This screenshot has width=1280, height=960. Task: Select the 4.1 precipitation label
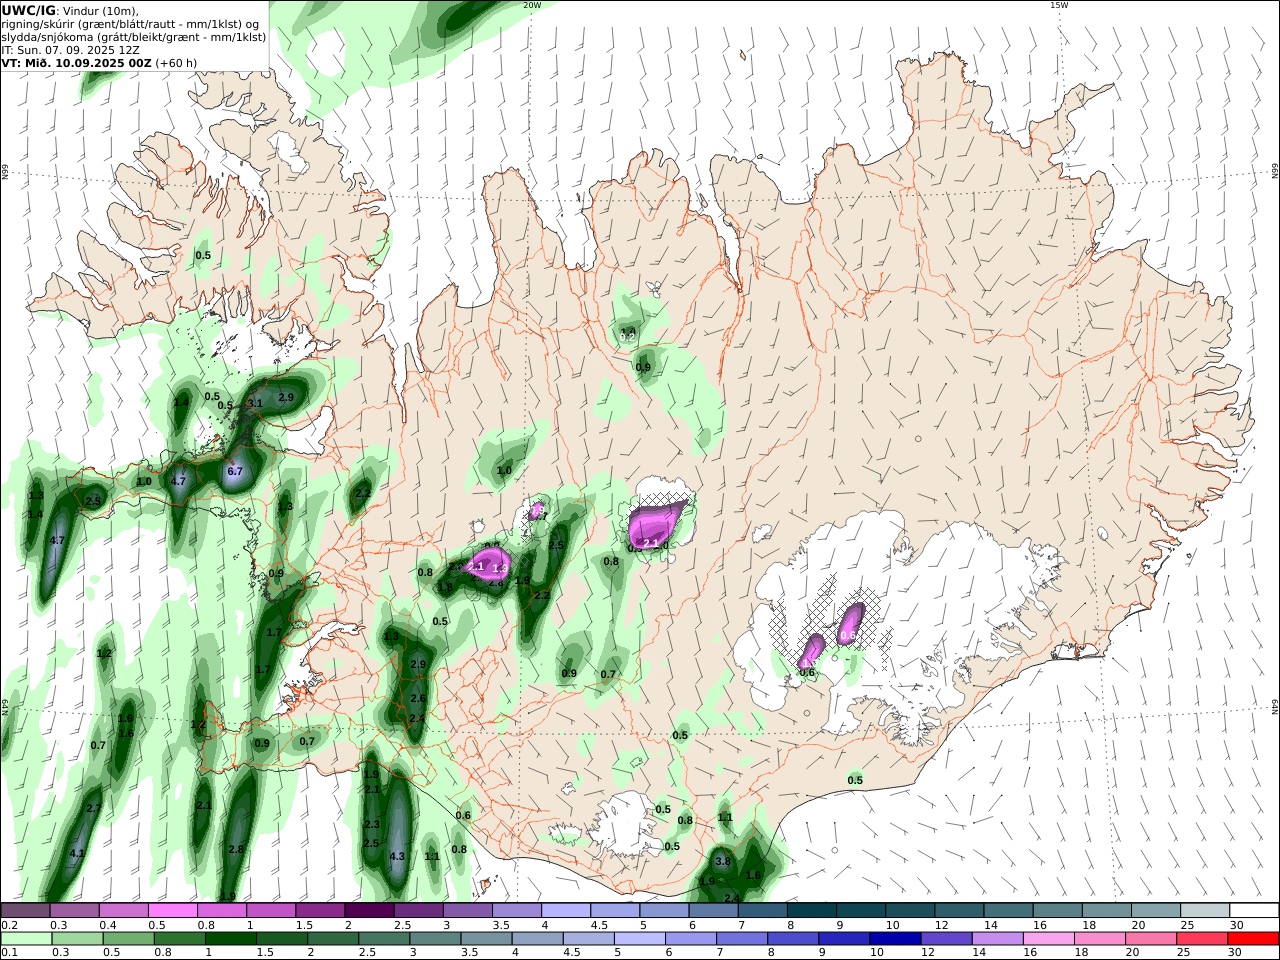tap(77, 853)
